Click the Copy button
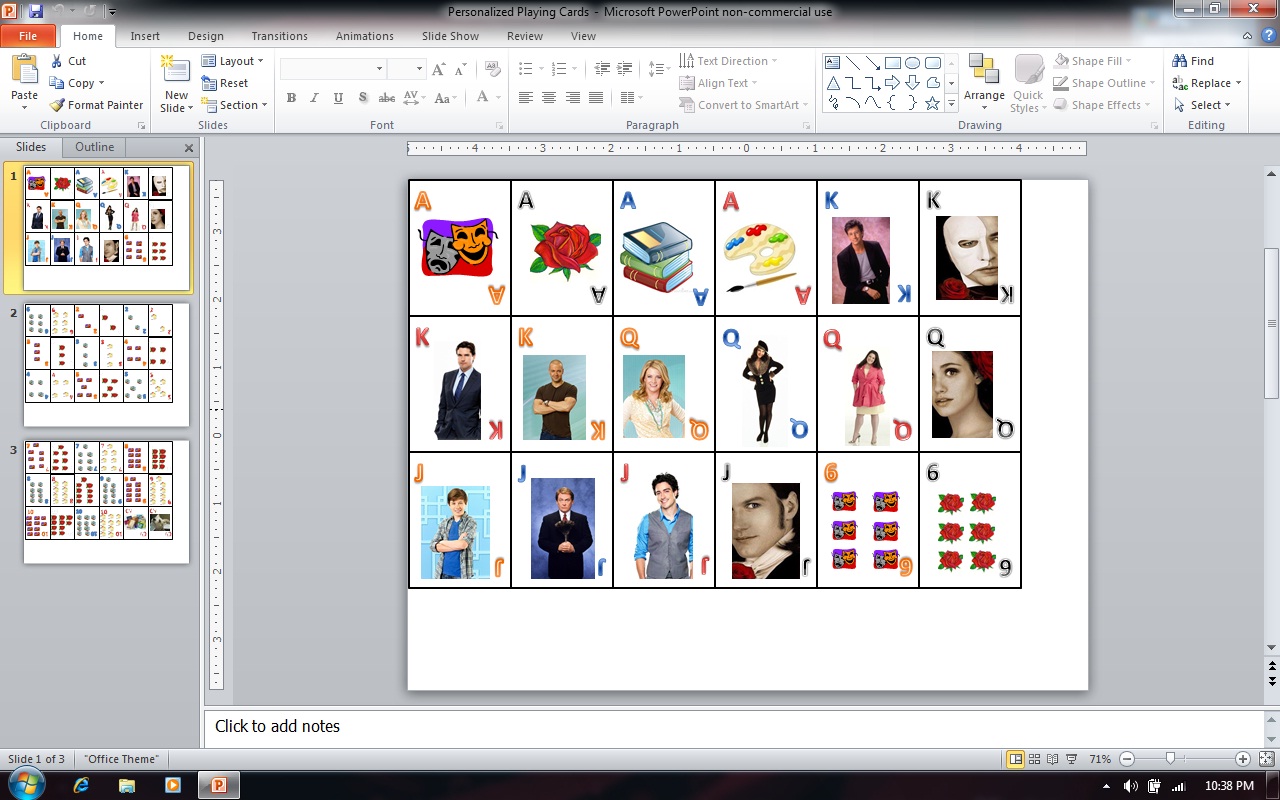1280x800 pixels. click(76, 83)
